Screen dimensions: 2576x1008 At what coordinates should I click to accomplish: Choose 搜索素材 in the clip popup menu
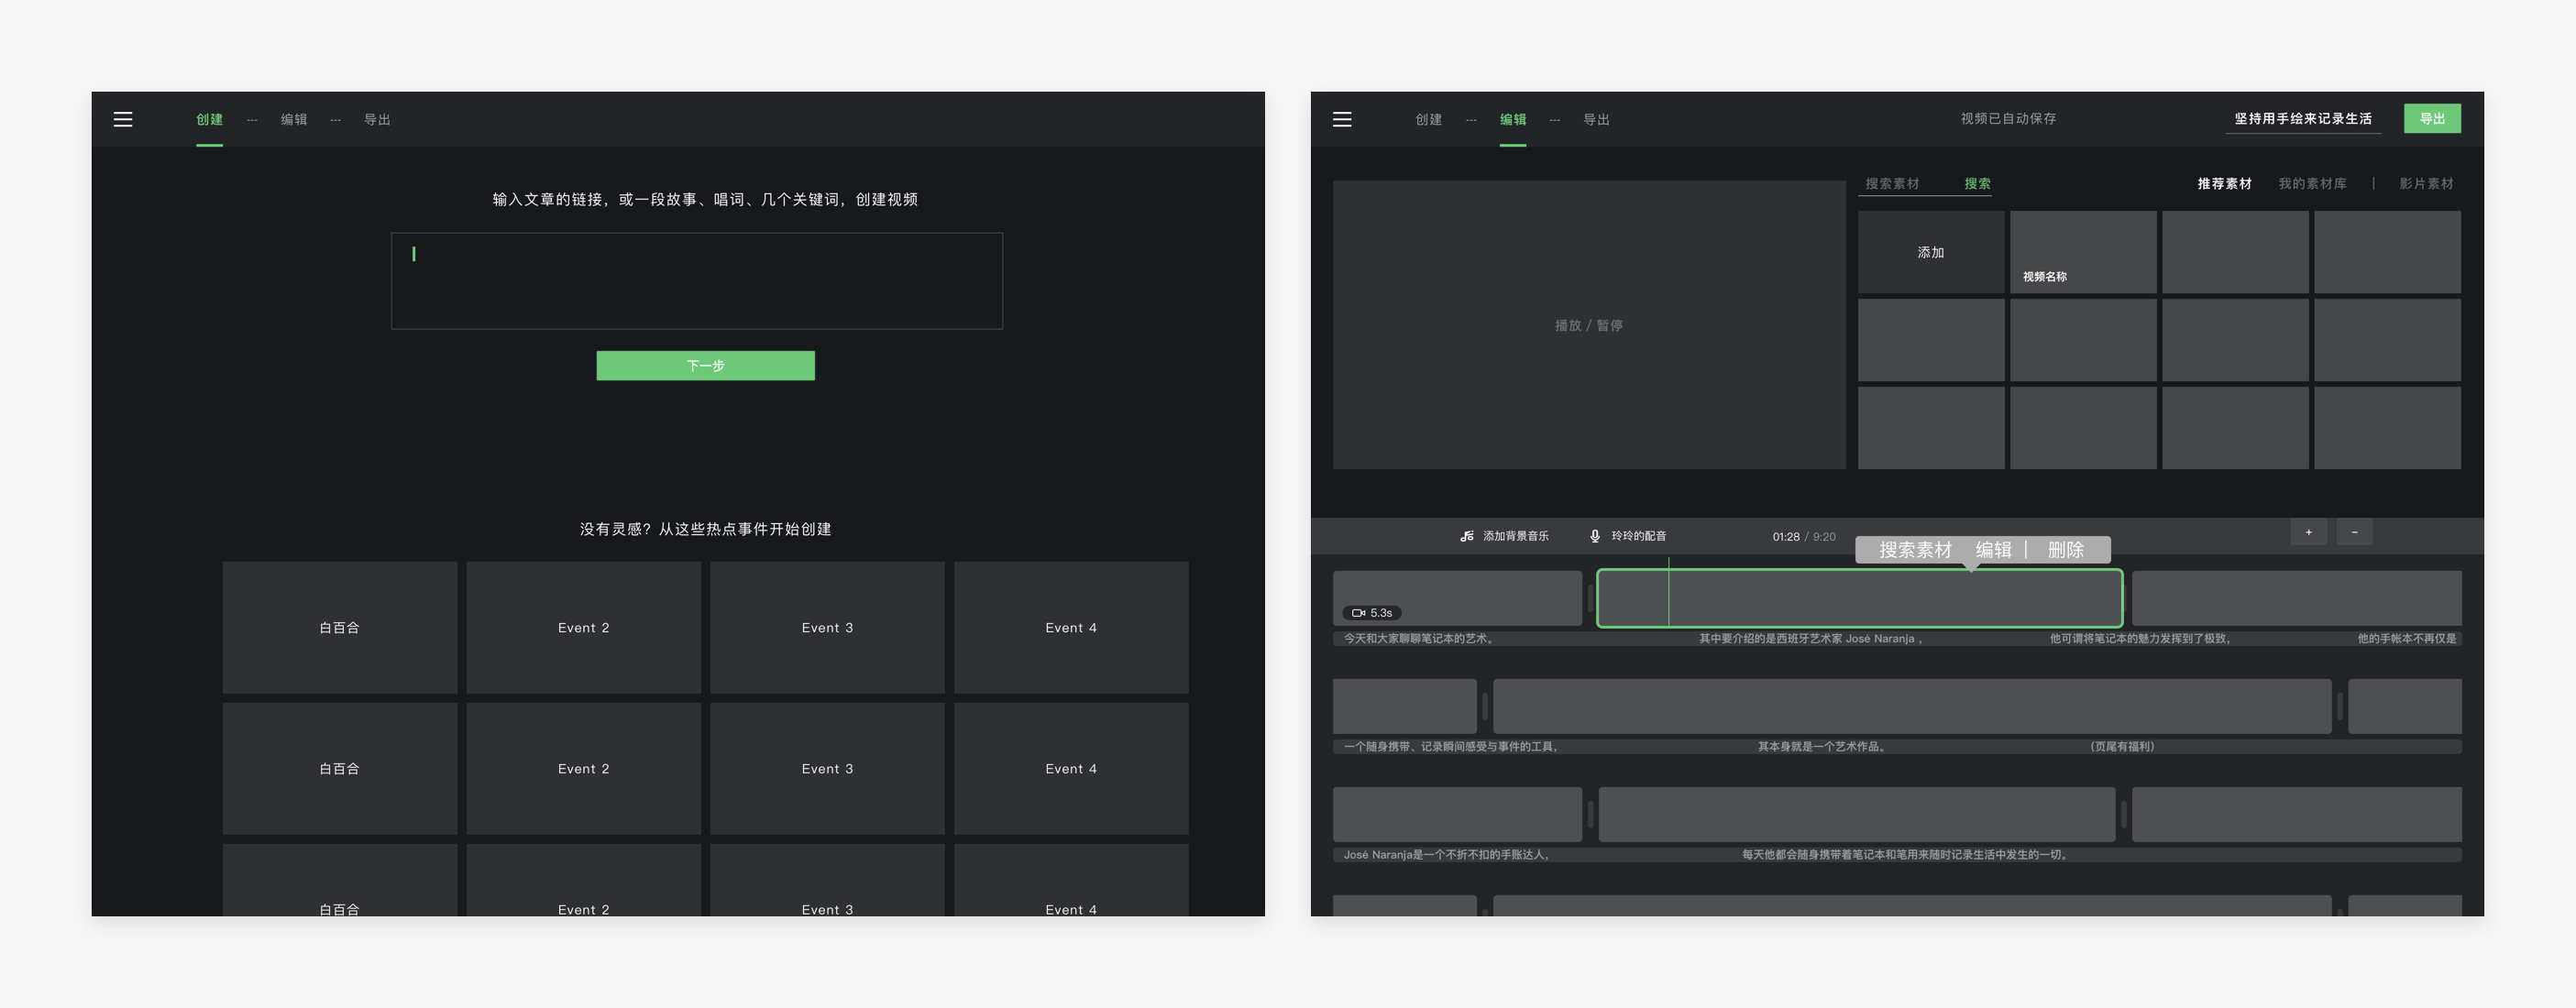point(1914,550)
